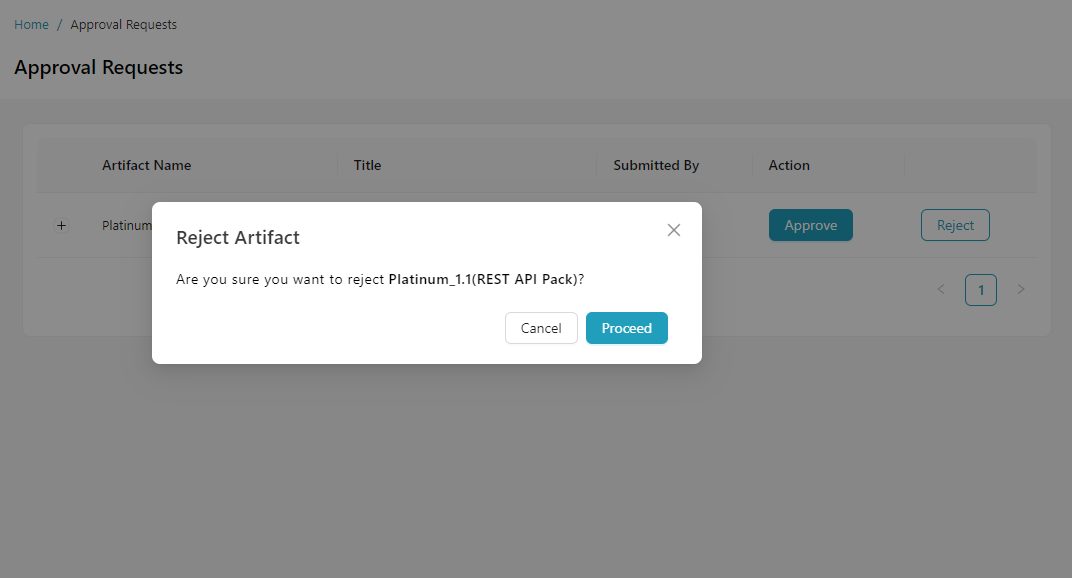Viewport: 1072px width, 578px height.
Task: Go to the previous page arrow
Action: tap(941, 290)
